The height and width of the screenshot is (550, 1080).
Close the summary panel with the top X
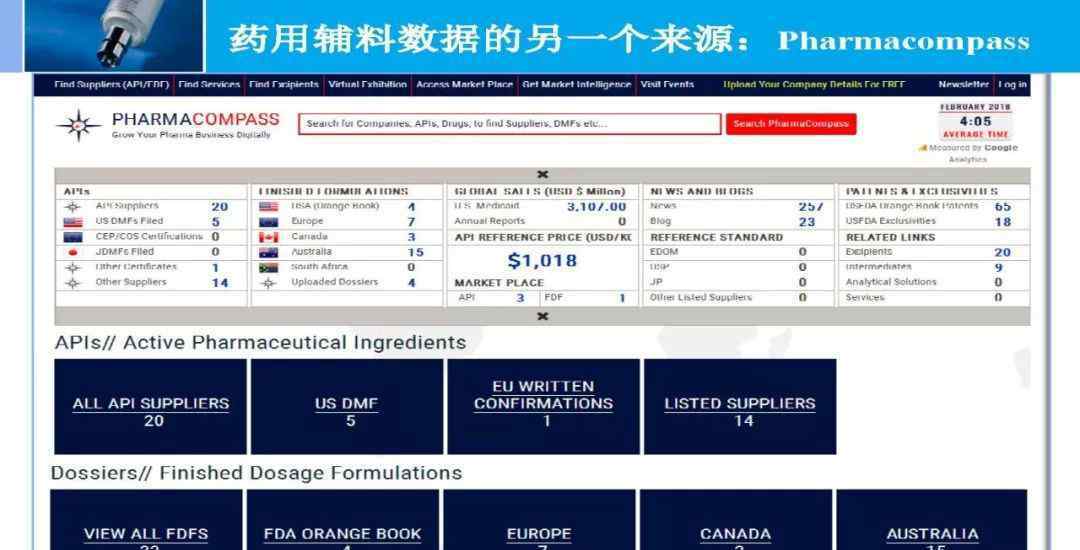click(x=543, y=175)
